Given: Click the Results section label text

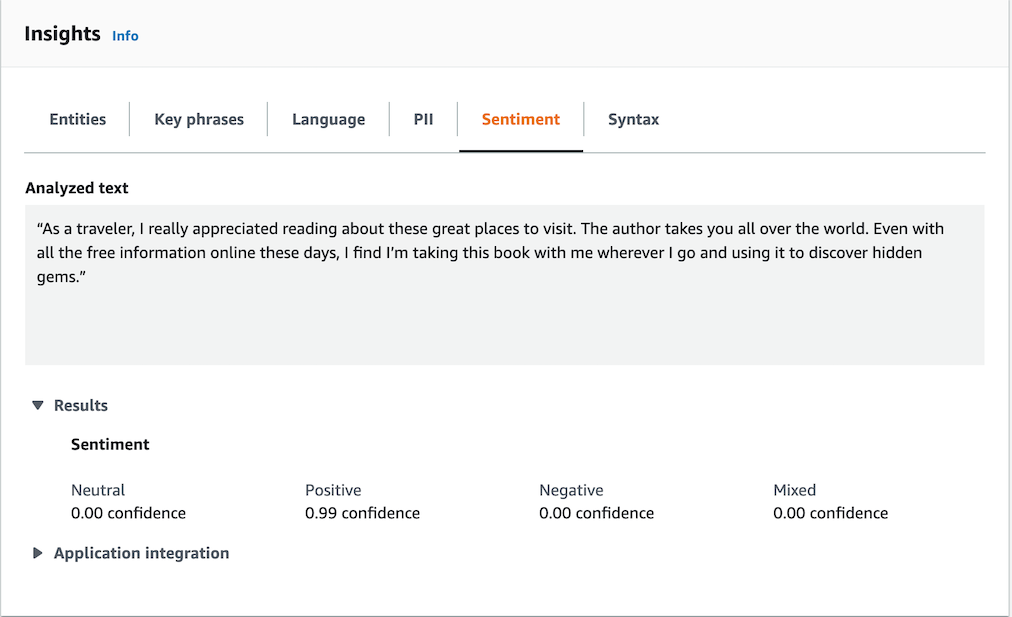Looking at the screenshot, I should coord(81,406).
